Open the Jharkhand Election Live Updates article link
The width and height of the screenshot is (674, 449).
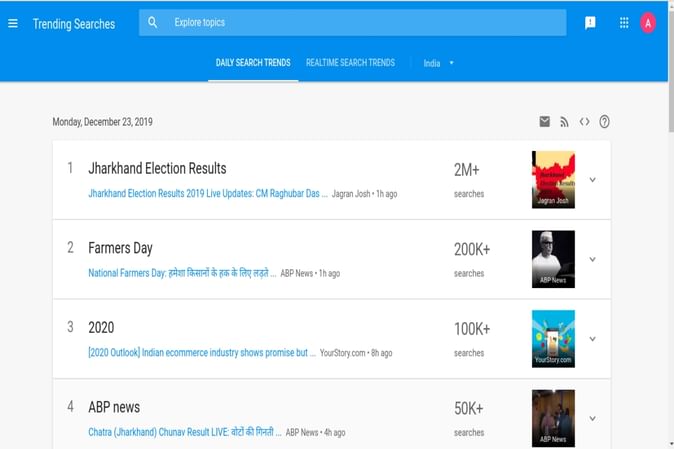tap(207, 193)
